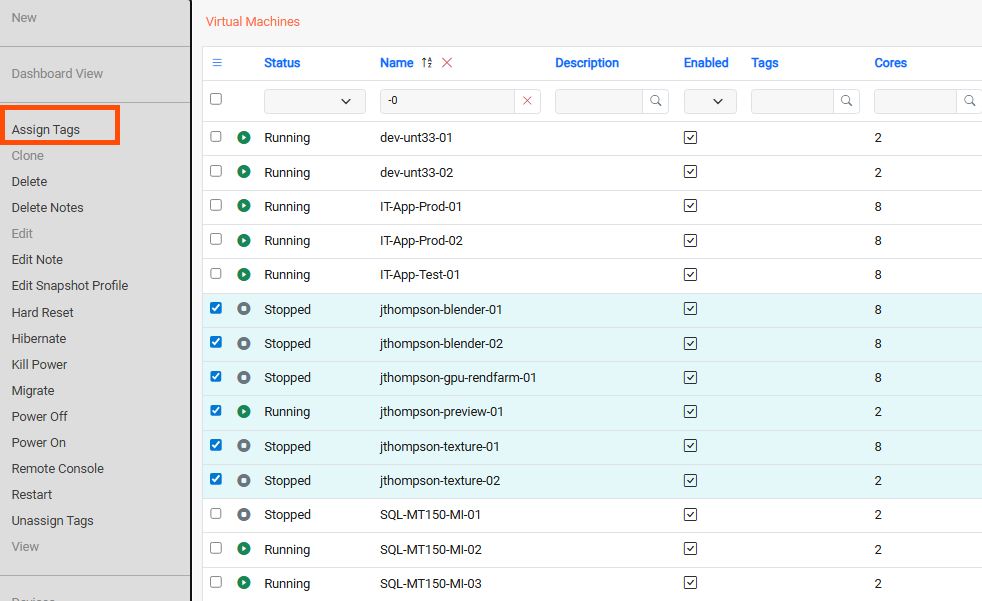Deselect the checkbox for jthompson-preview-01
982x601 pixels.
coord(215,411)
